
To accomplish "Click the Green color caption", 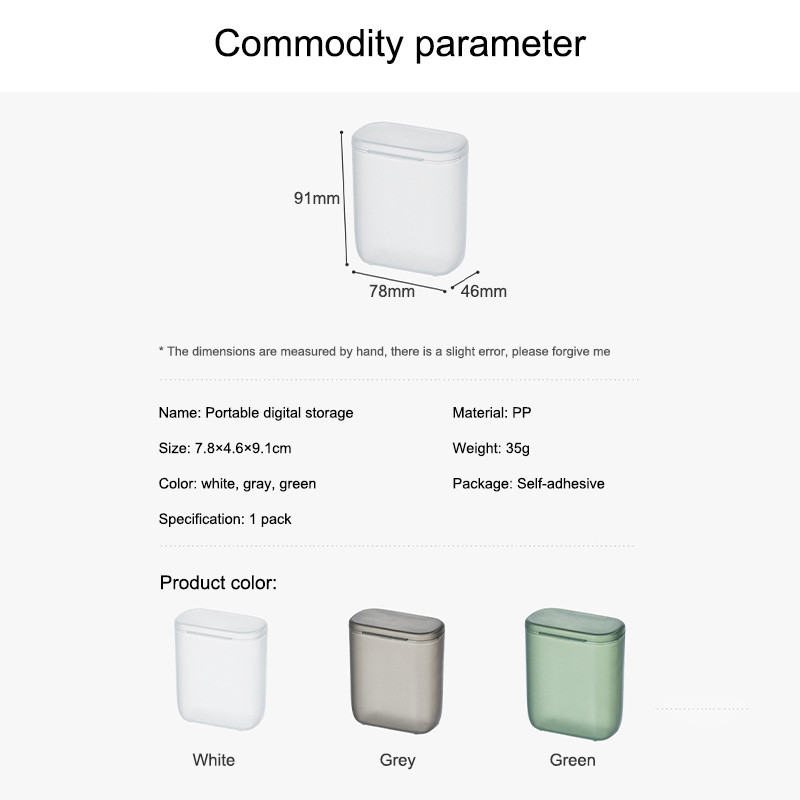I will [572, 760].
